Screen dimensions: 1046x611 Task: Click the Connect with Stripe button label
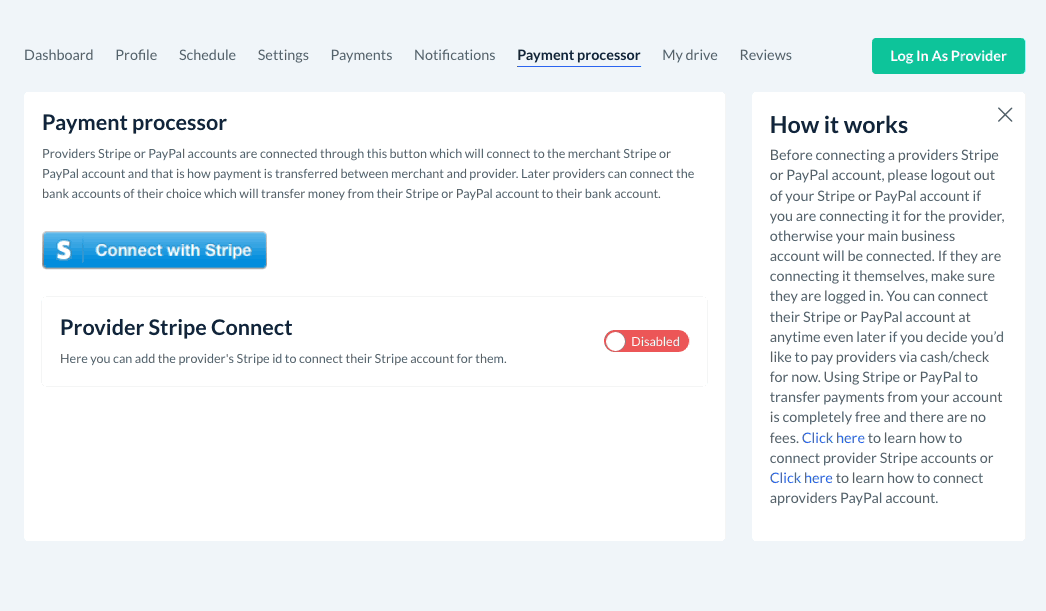coord(173,251)
